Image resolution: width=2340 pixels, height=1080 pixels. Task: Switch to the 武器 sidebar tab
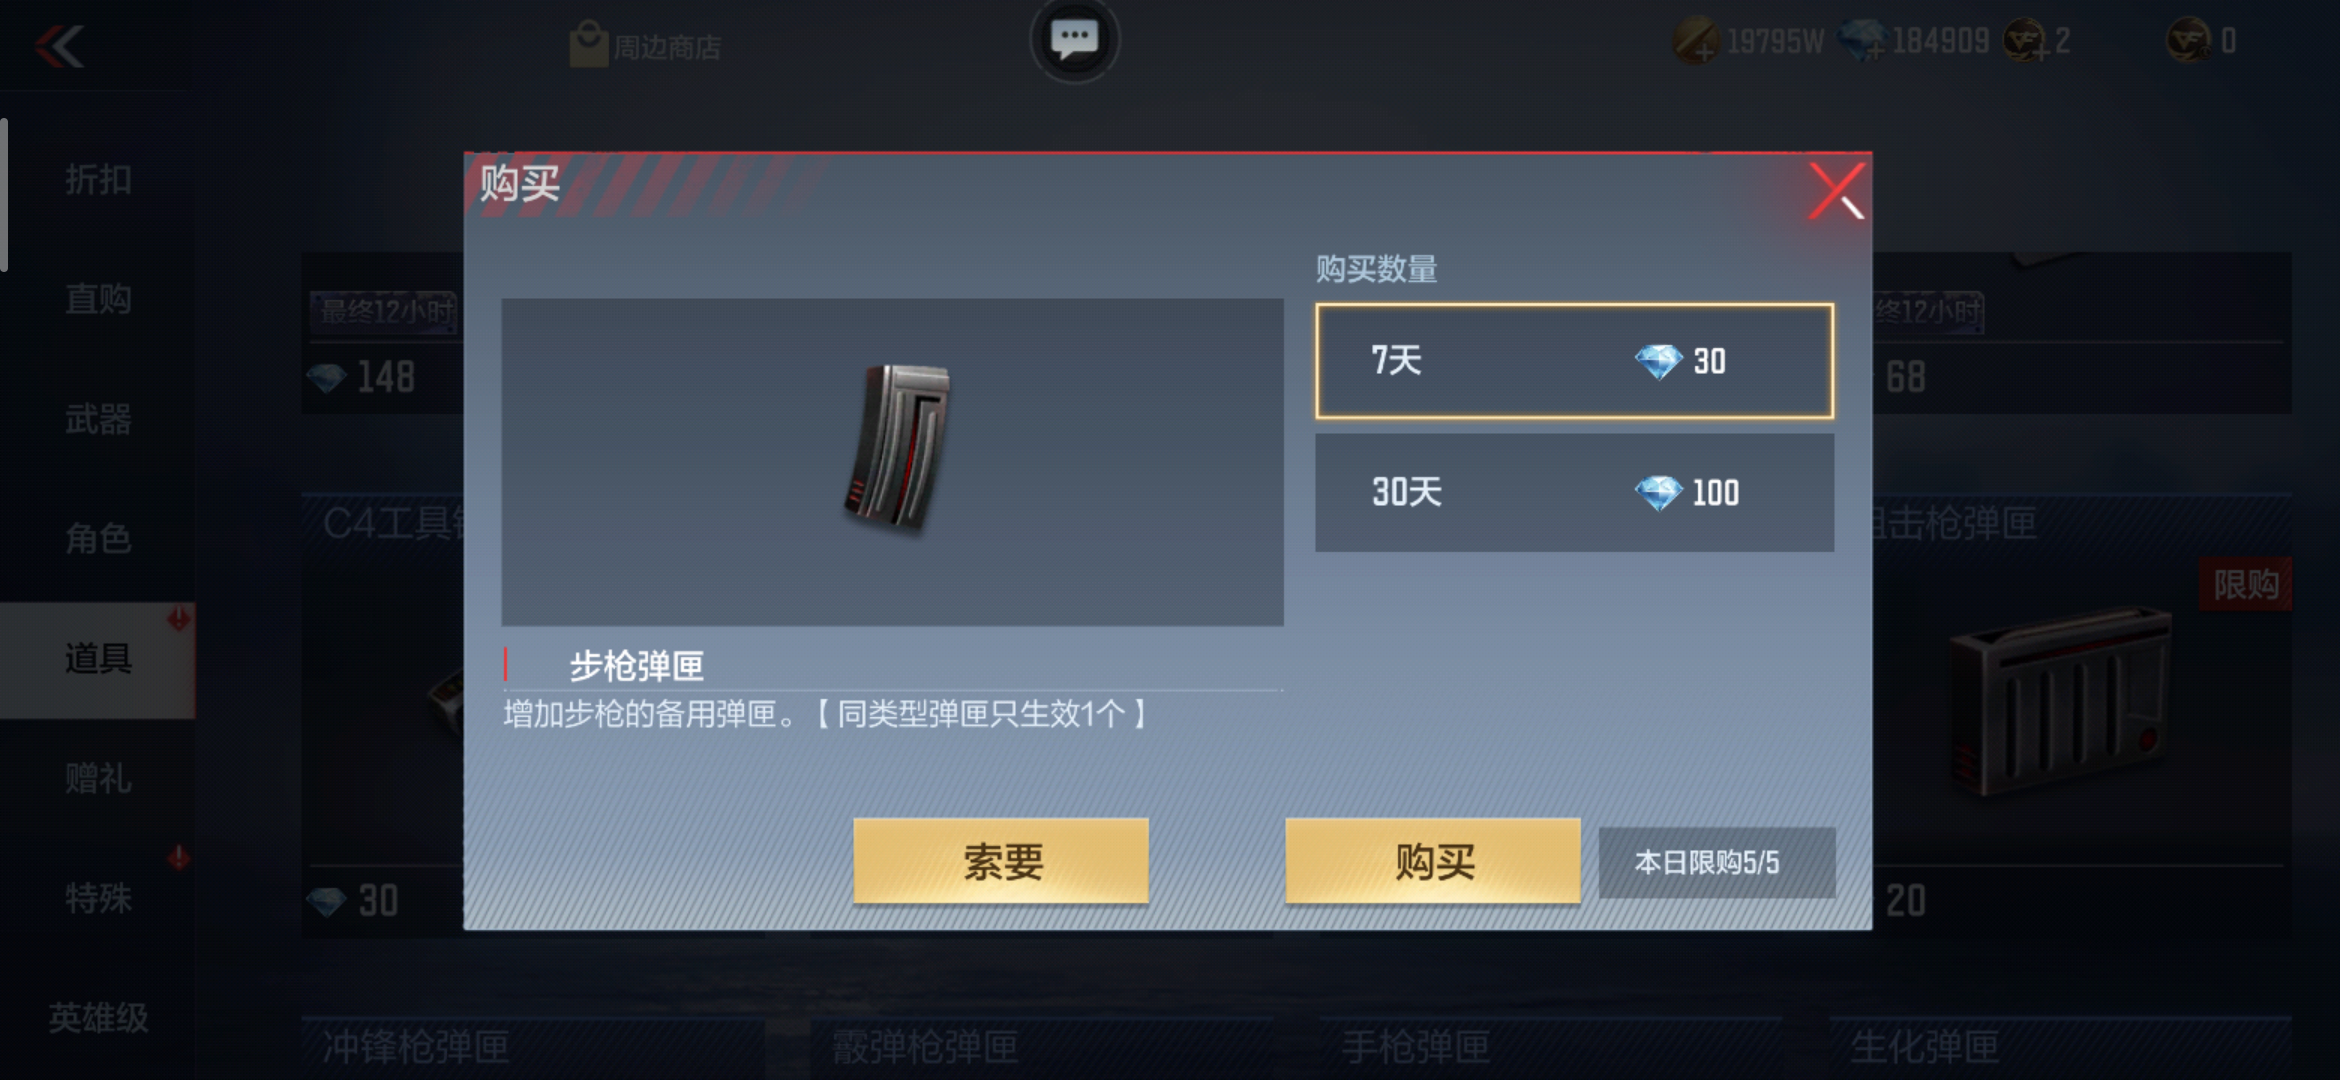click(x=98, y=419)
